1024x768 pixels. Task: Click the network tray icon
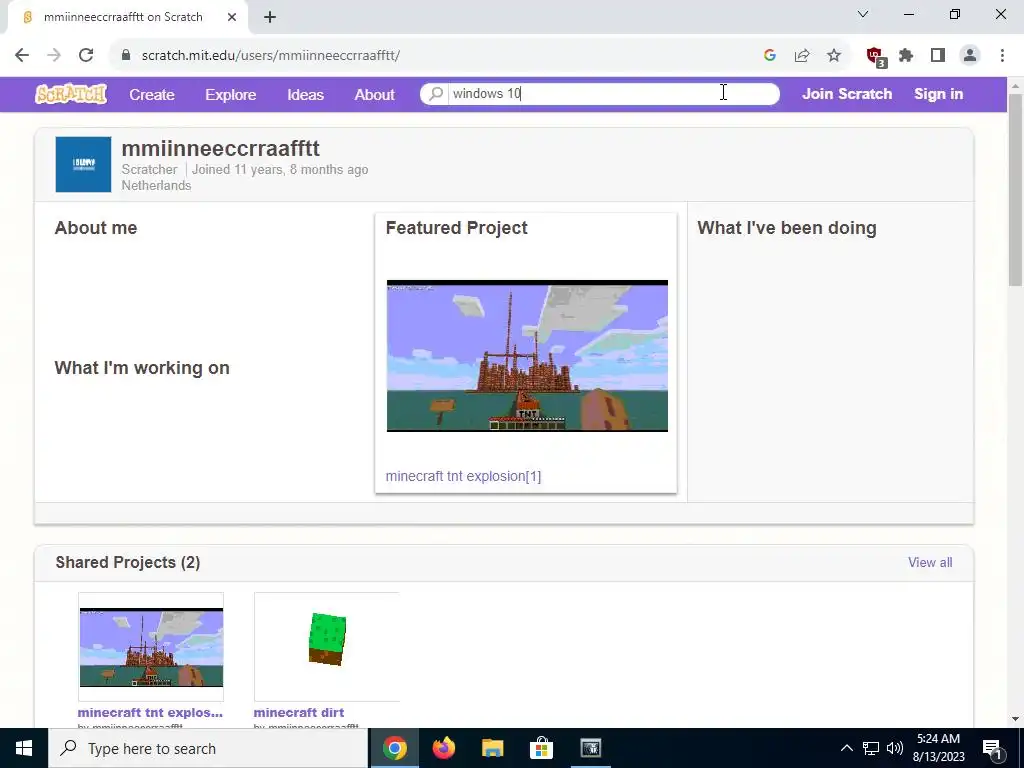[871, 748]
